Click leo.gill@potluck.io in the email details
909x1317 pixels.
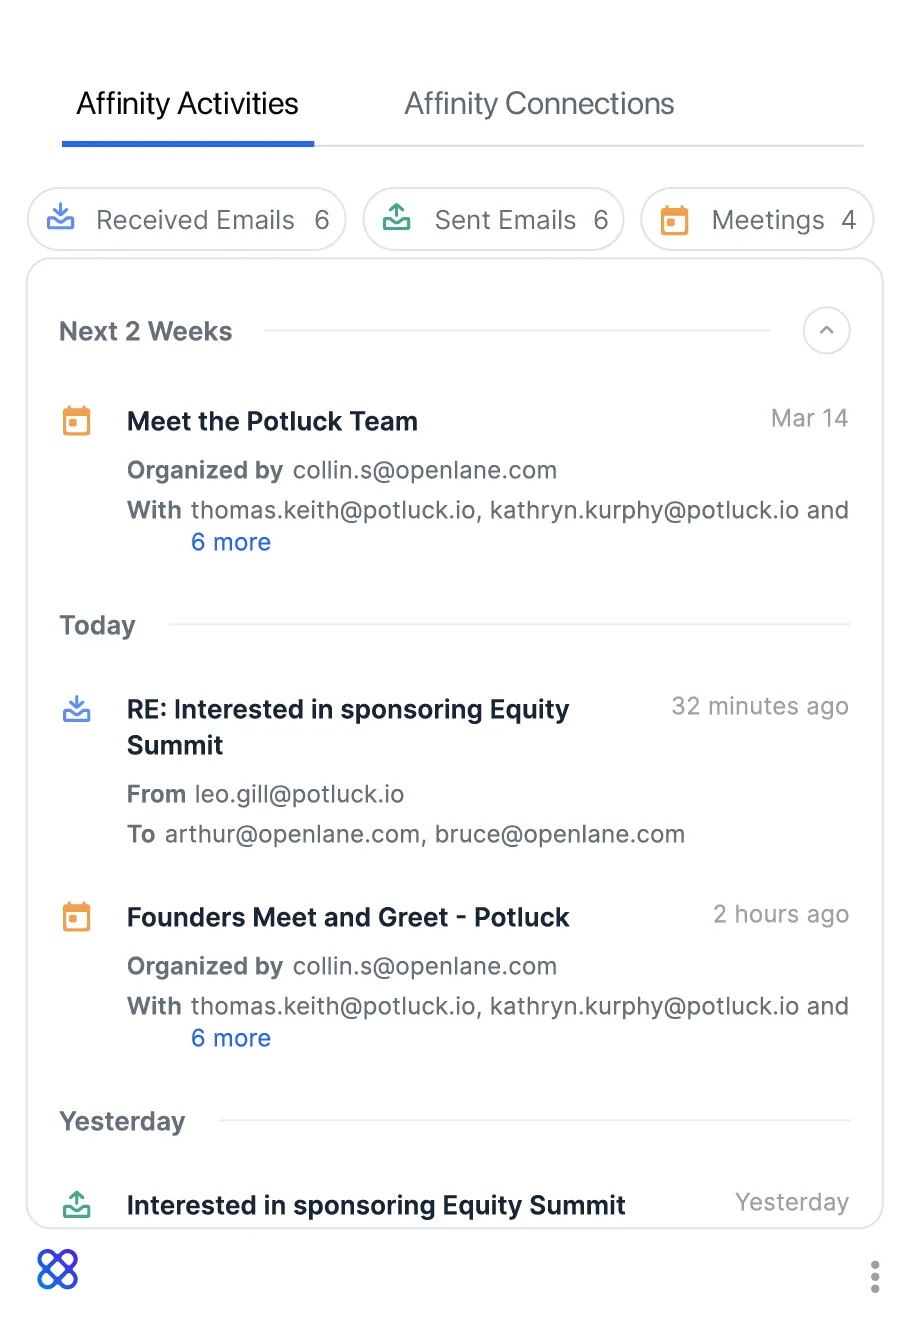(299, 794)
